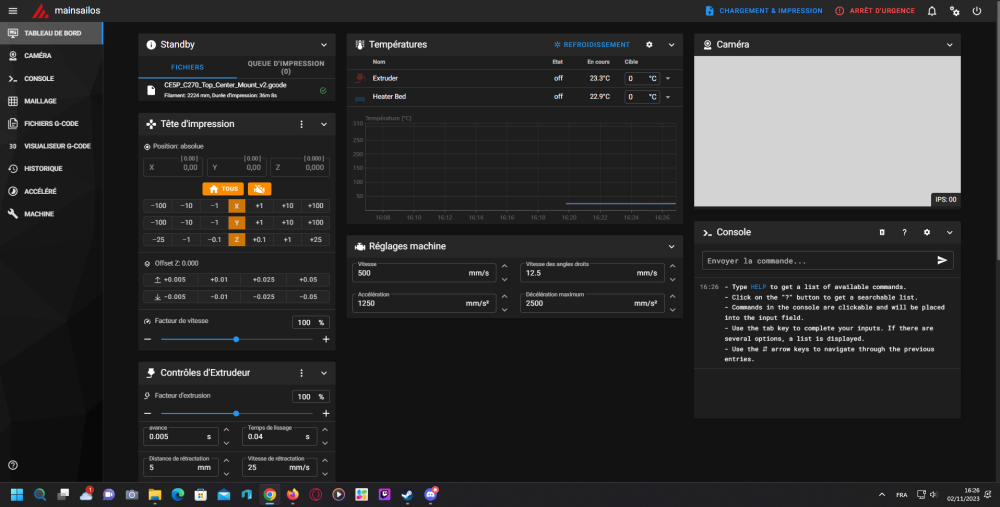Click the motors off icon button
Viewport: 1000px width, 507px height.
260,189
